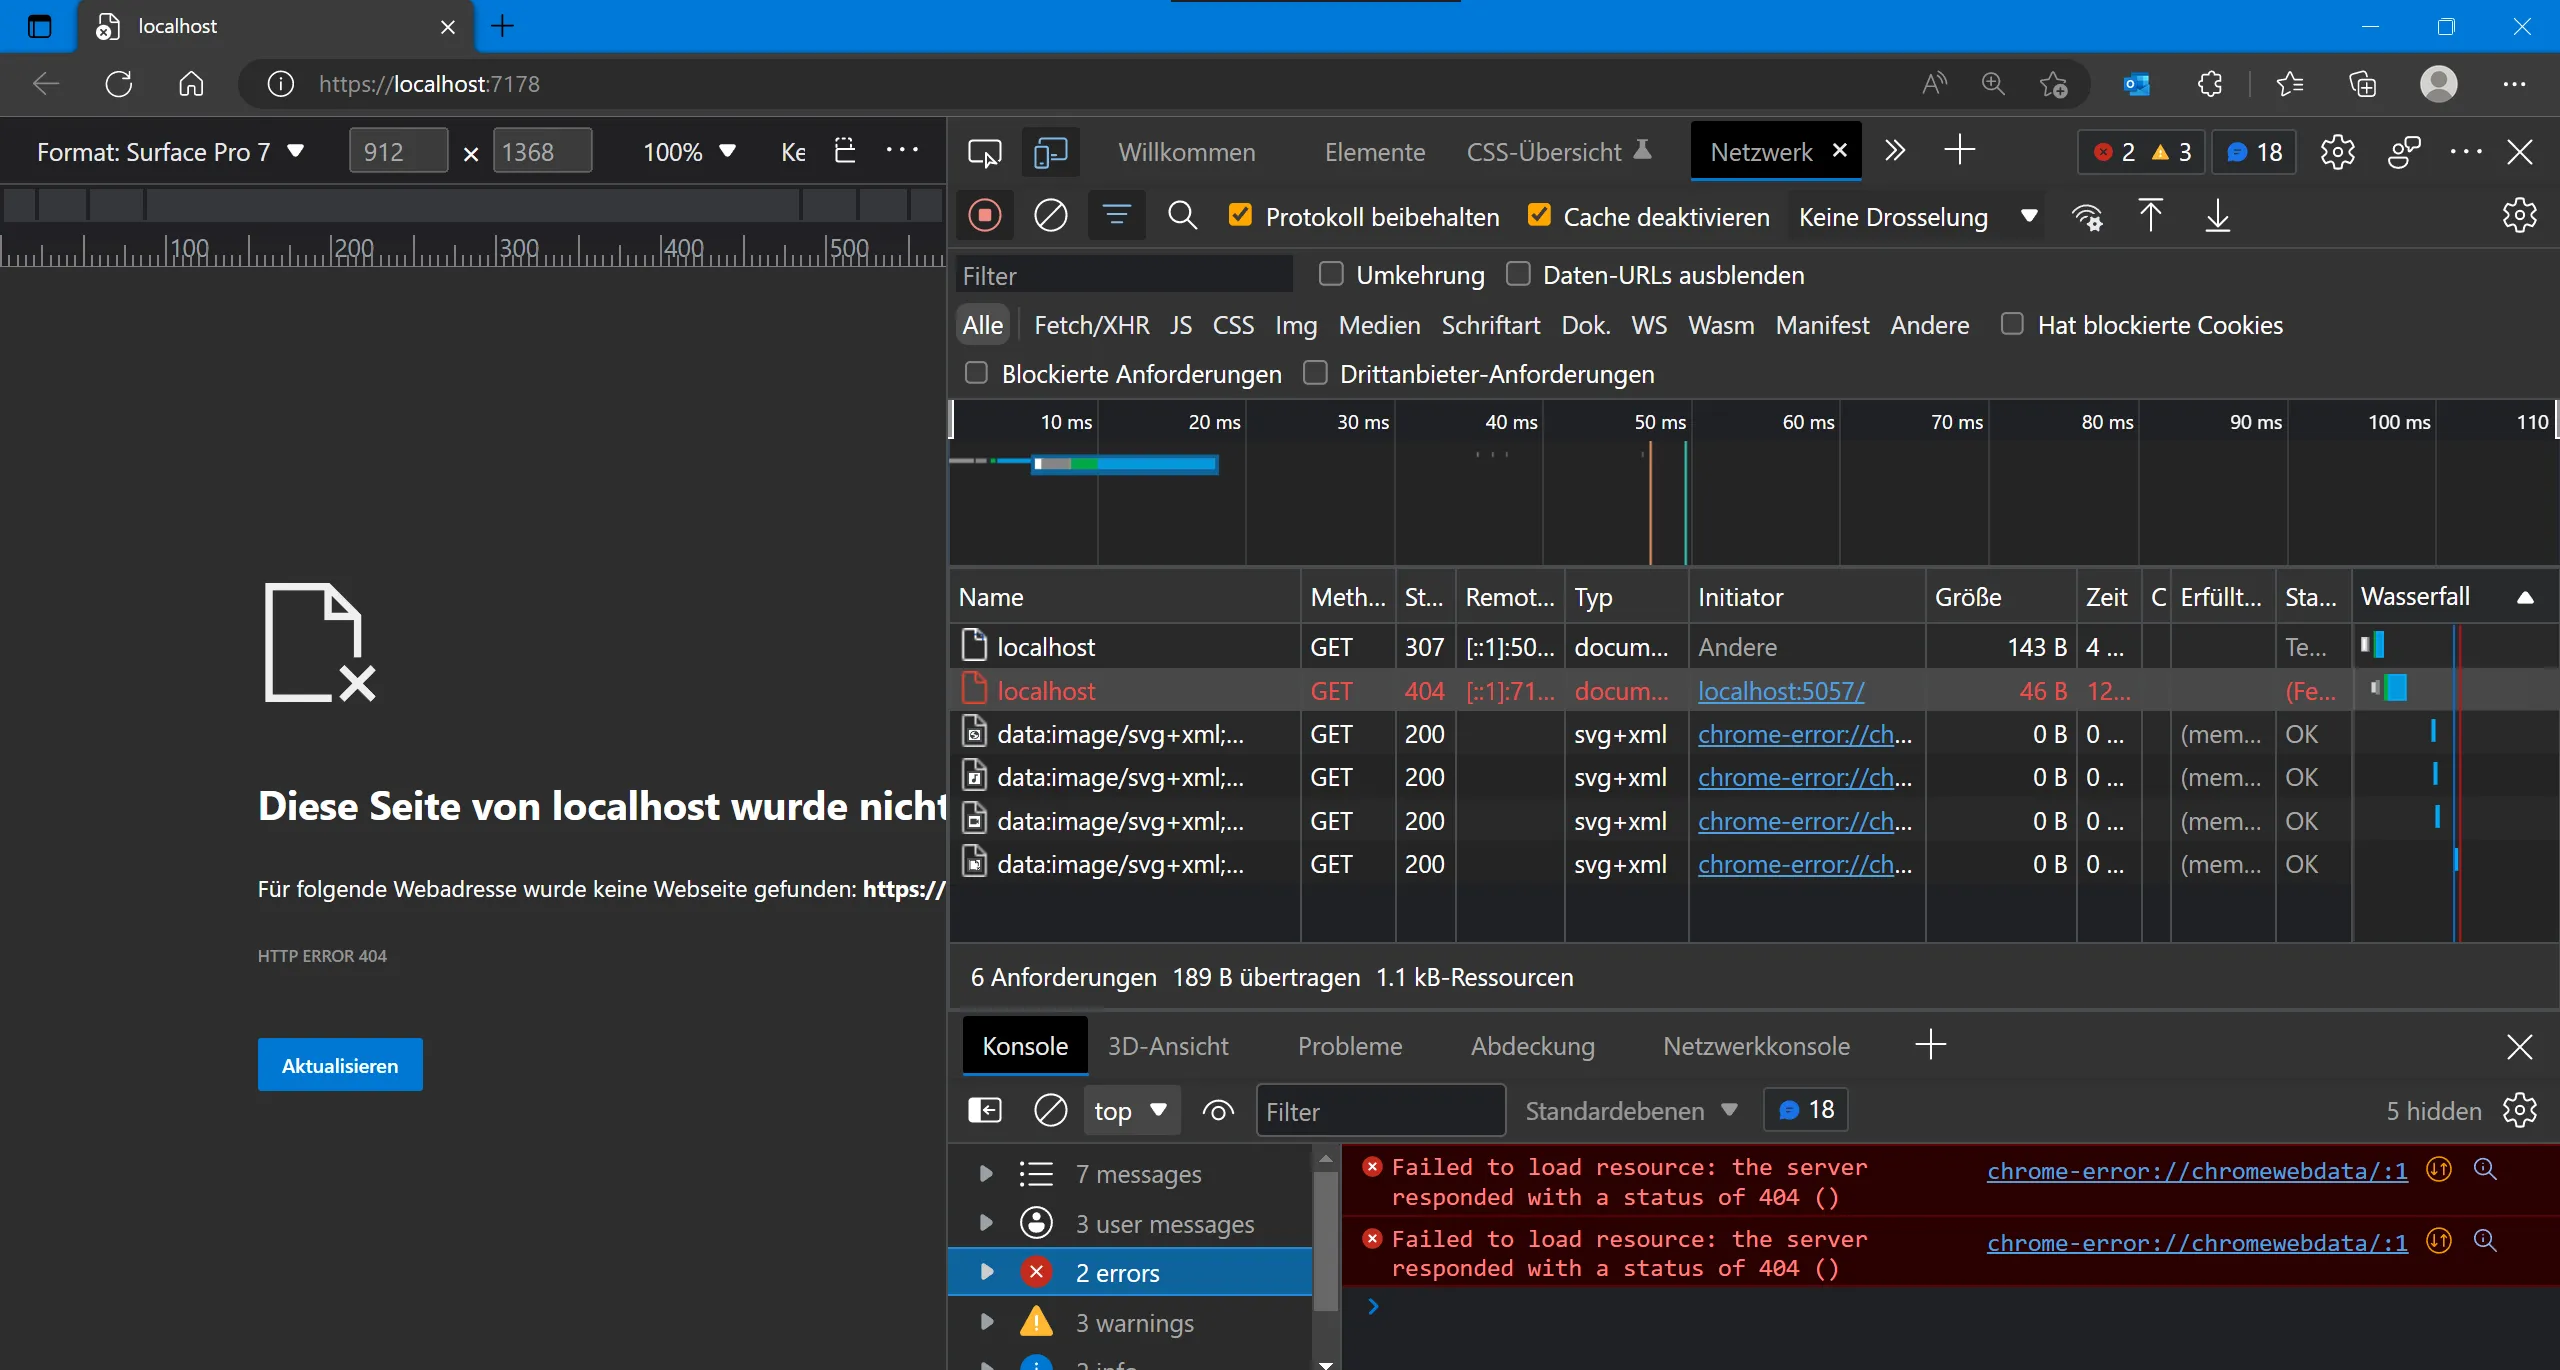Click the Aktualisieren button
This screenshot has height=1370, width=2560.
click(339, 1065)
